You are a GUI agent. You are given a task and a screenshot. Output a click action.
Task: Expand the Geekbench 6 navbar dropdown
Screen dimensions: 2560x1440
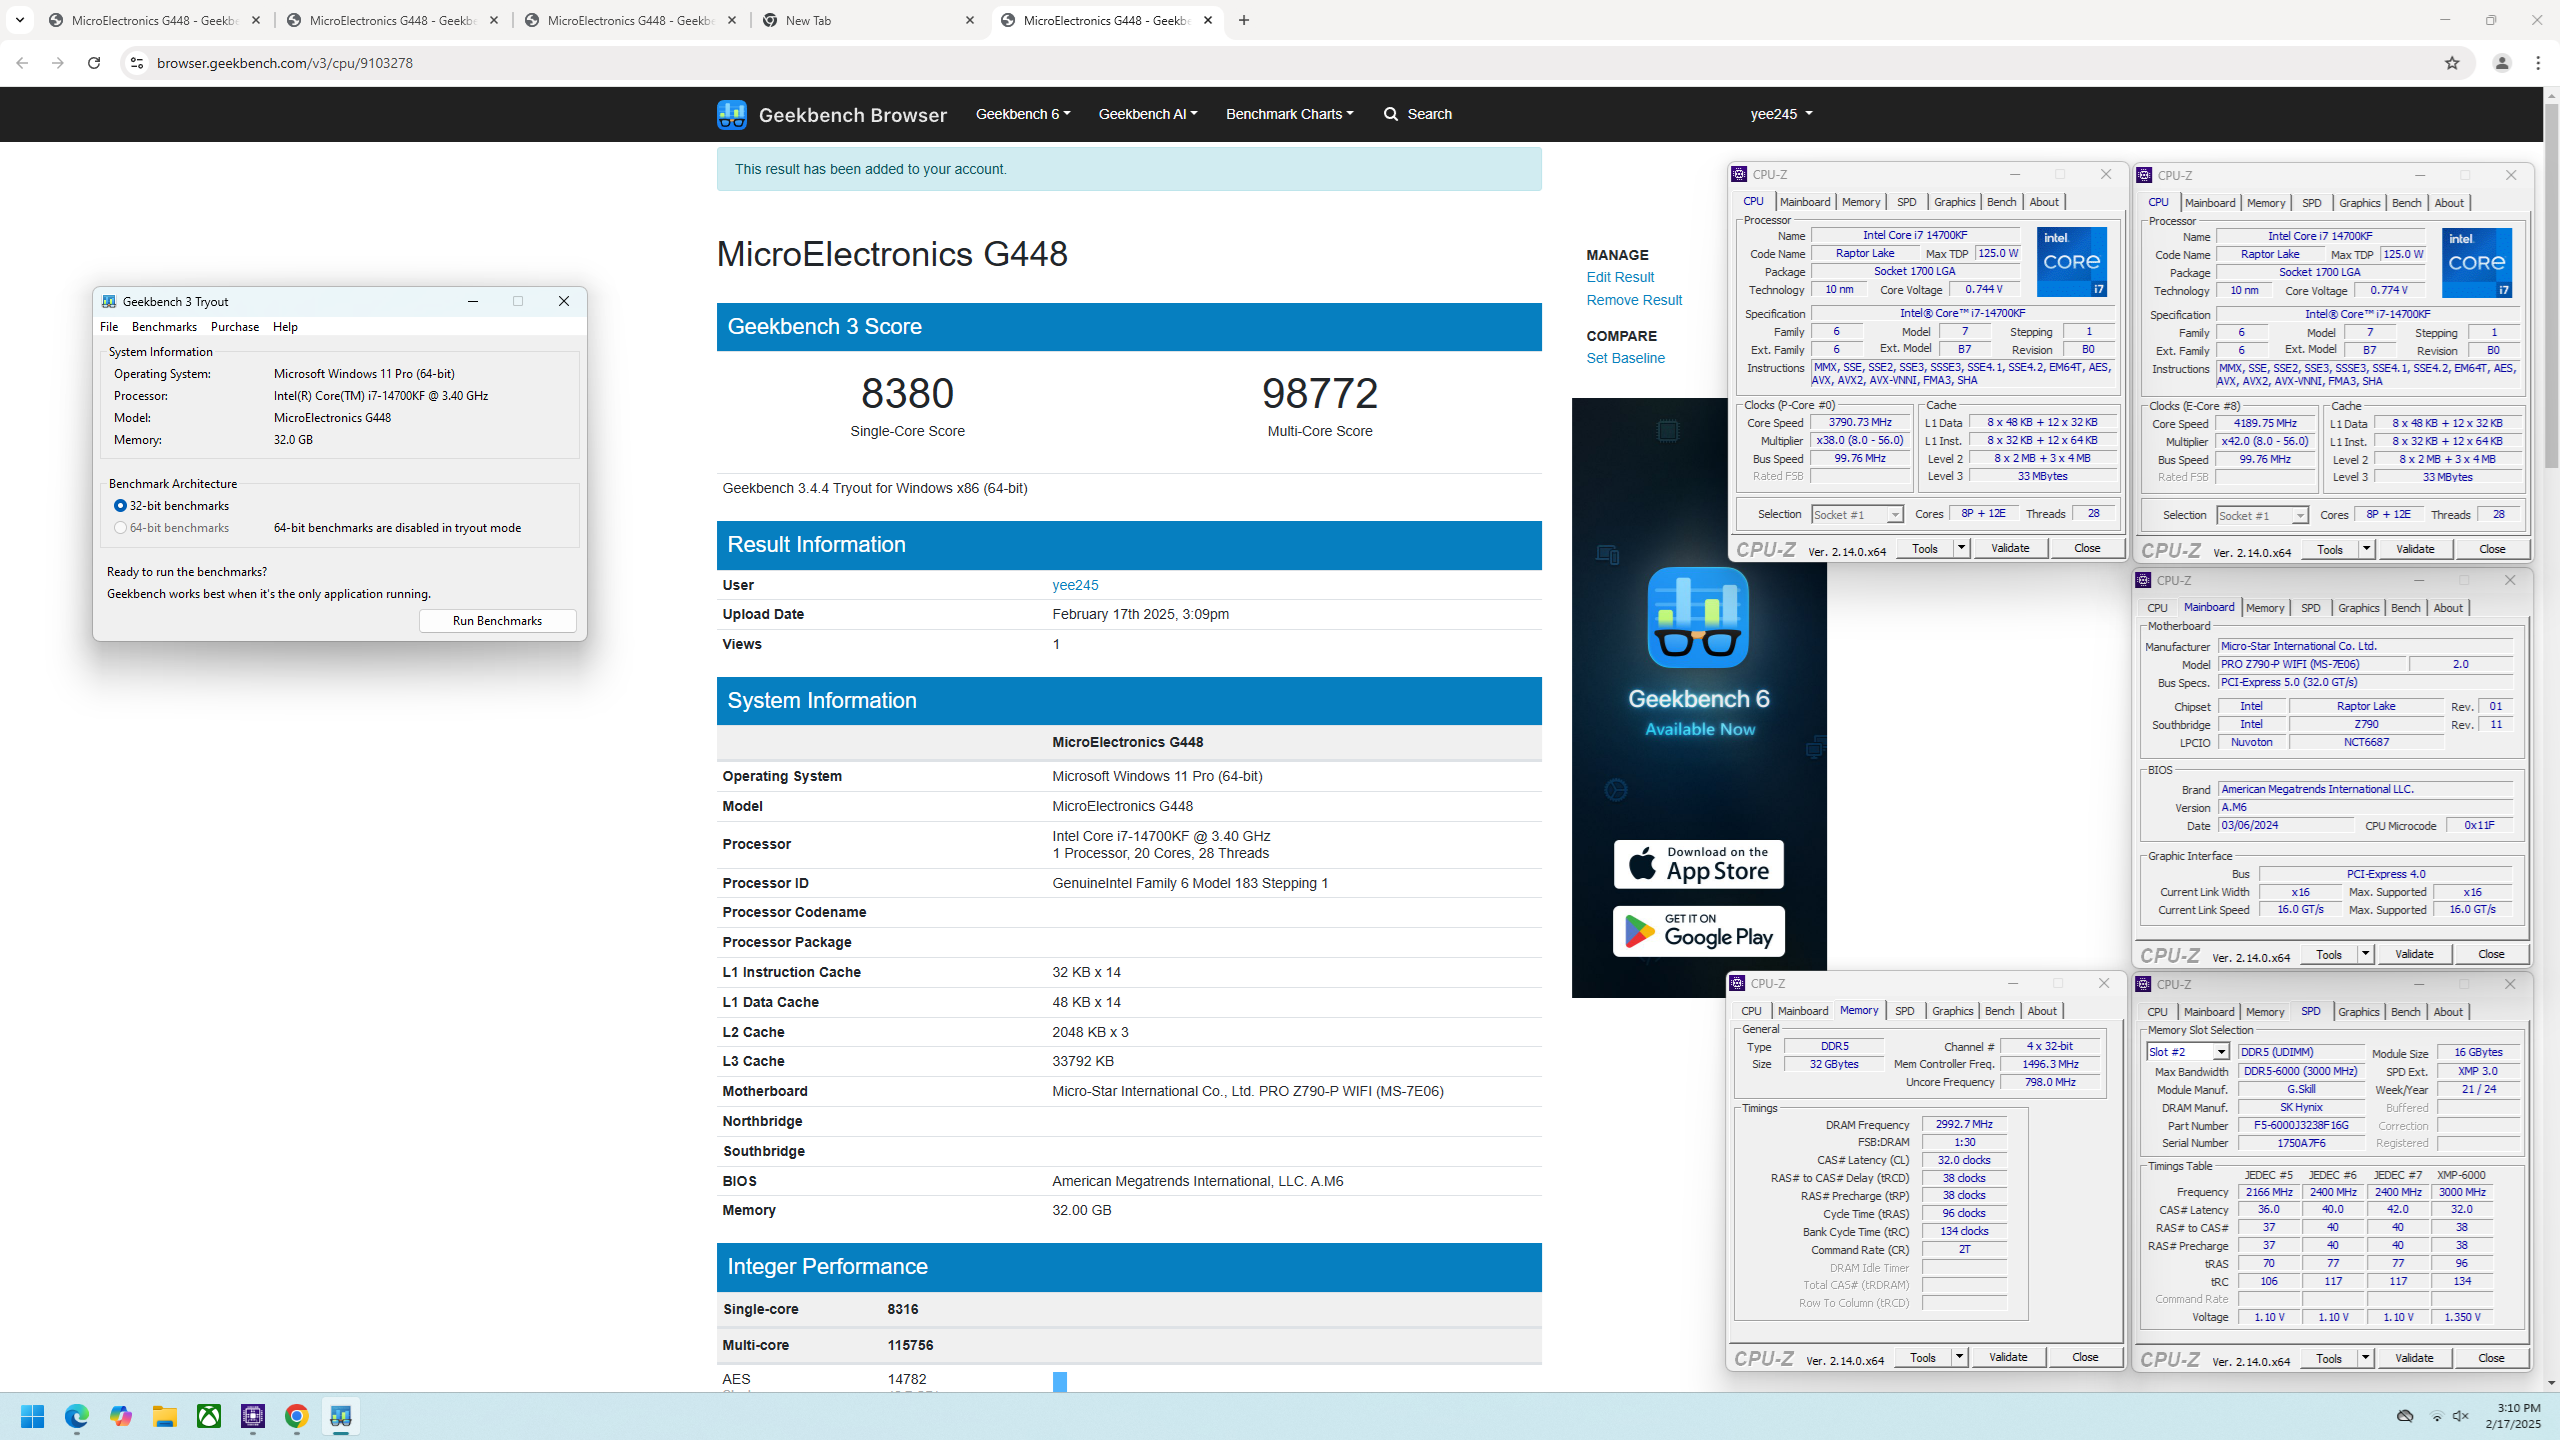coord(1023,114)
